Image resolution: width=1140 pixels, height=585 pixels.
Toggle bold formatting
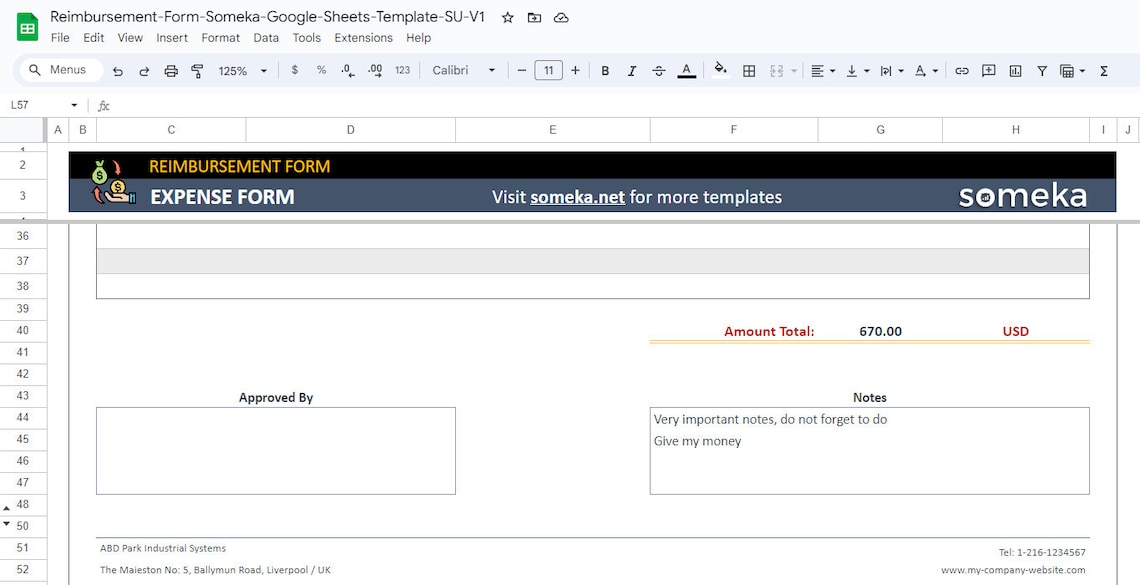tap(605, 71)
